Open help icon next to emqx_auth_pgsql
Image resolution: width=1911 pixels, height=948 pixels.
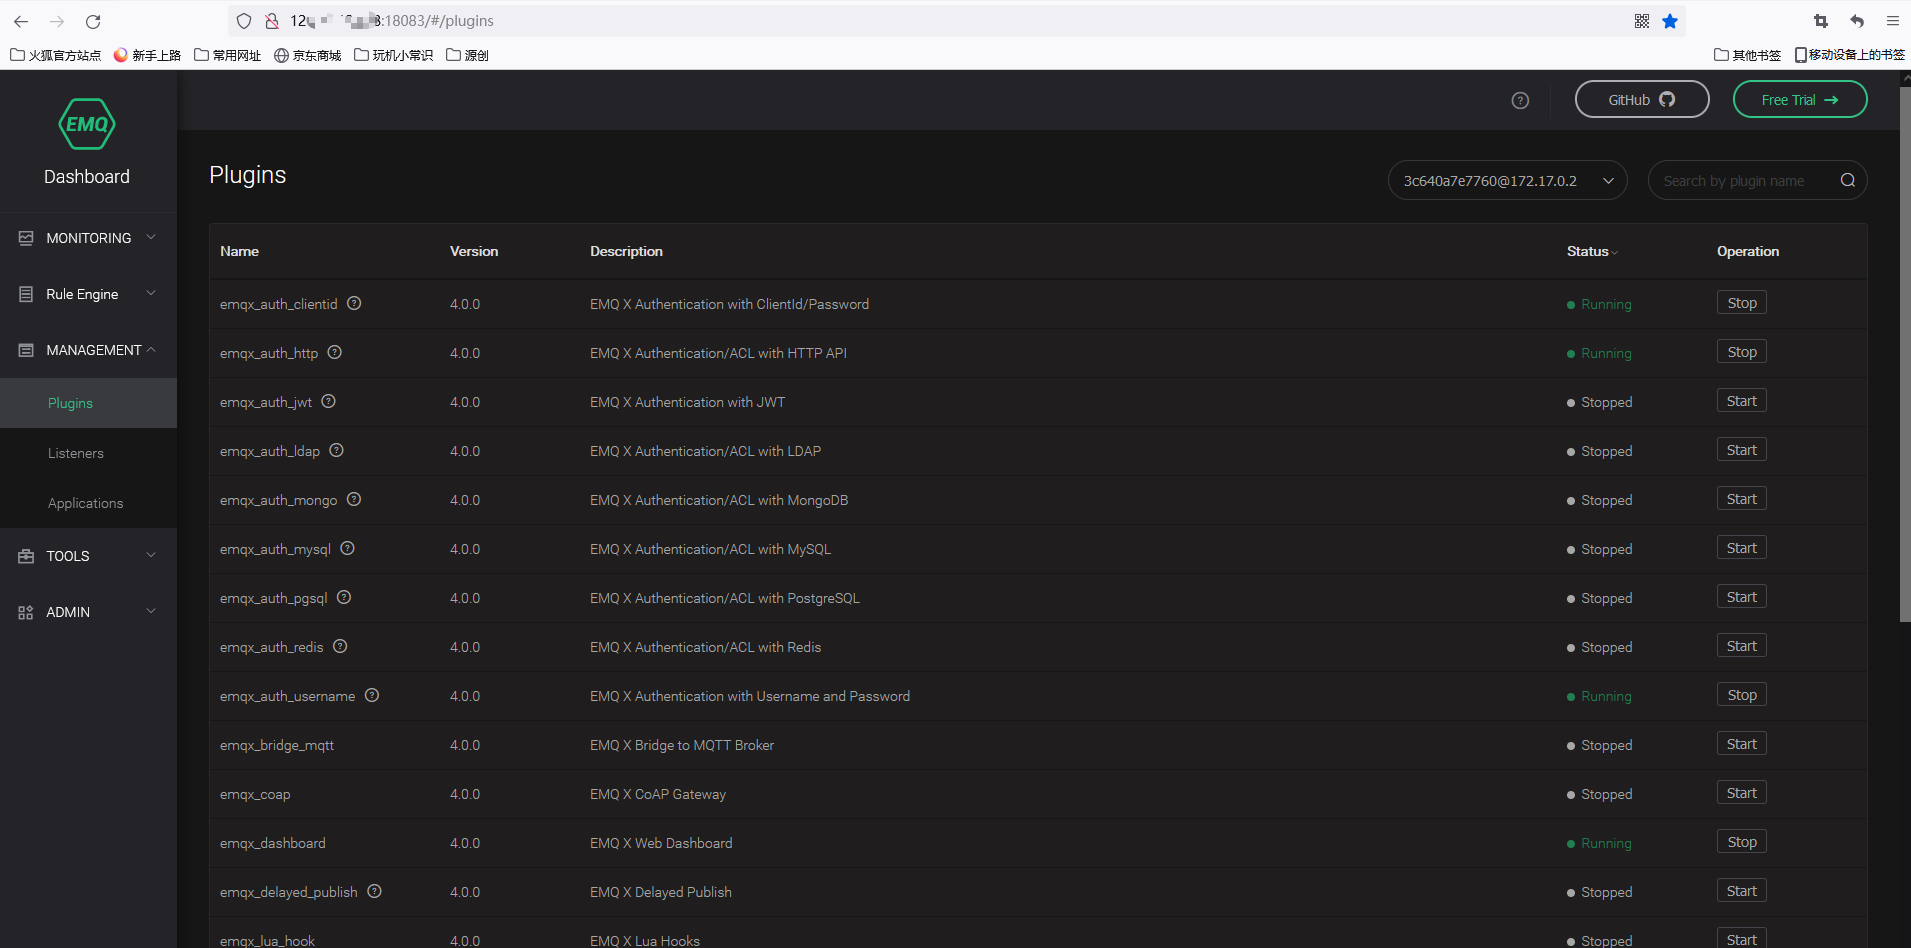click(x=344, y=597)
